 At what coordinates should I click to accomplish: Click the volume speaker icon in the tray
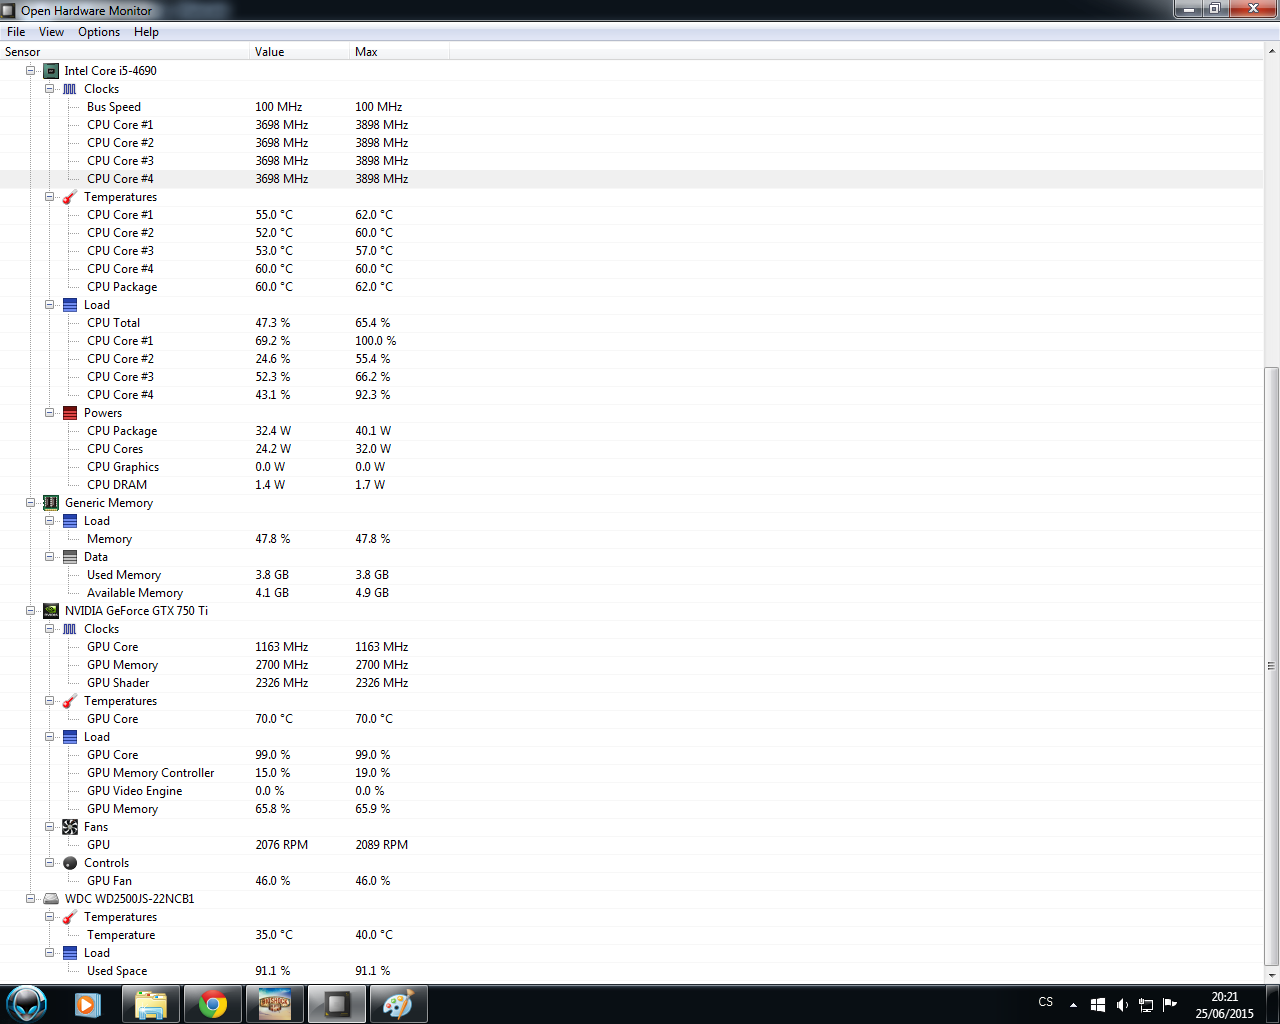point(1122,1005)
